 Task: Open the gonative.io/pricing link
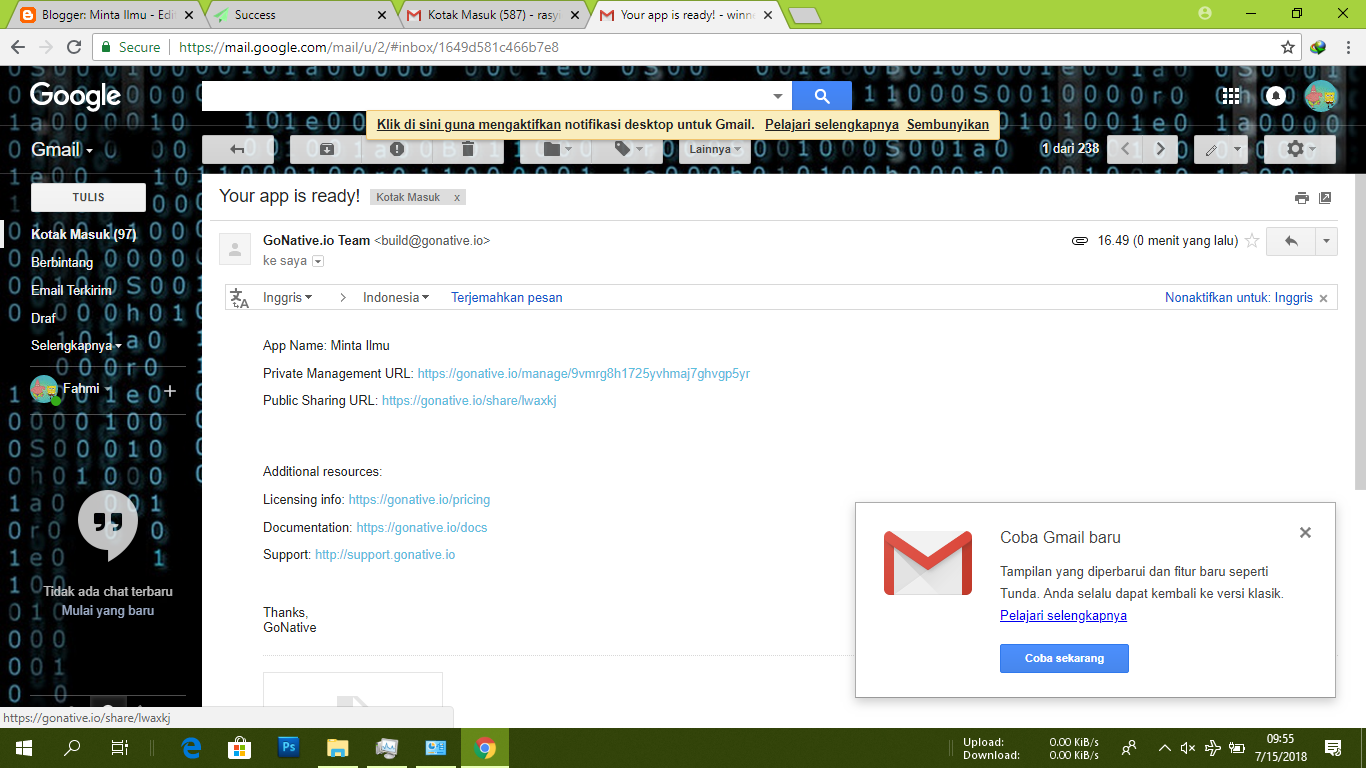click(x=419, y=499)
